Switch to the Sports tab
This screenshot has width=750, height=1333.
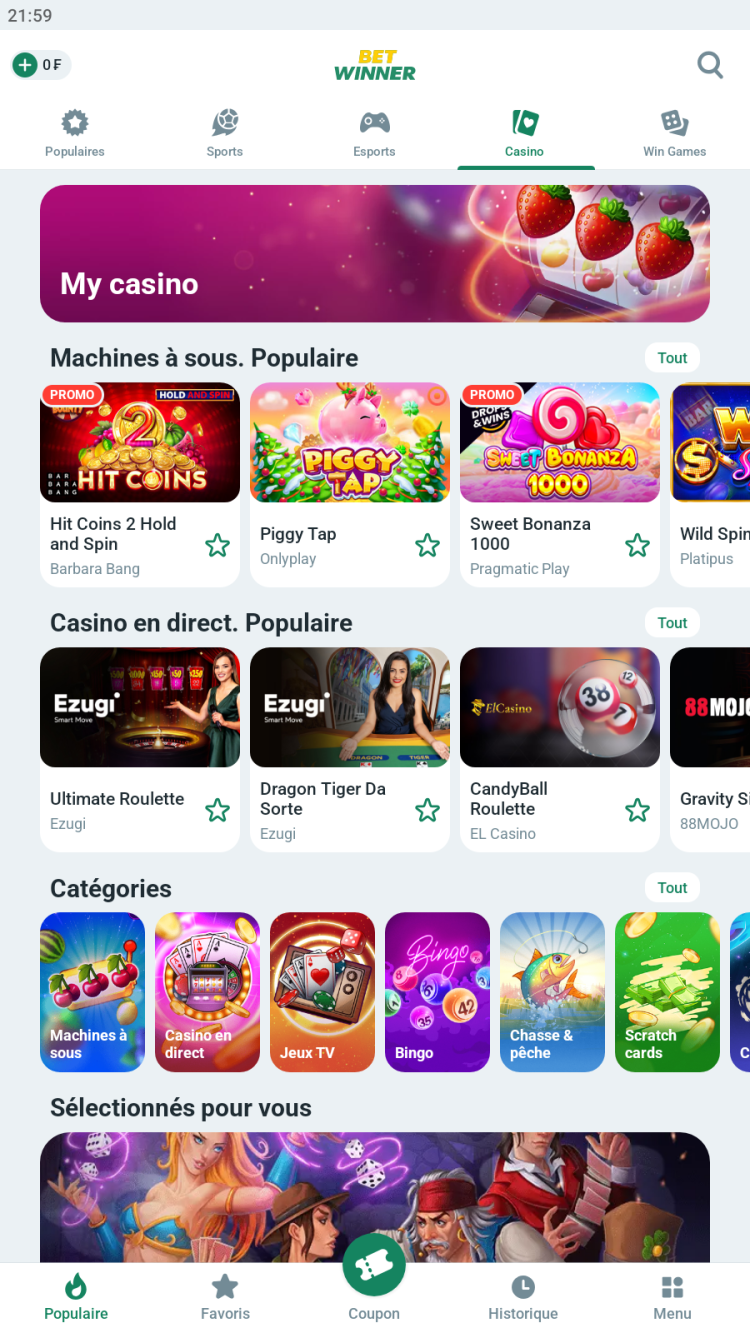tap(225, 134)
